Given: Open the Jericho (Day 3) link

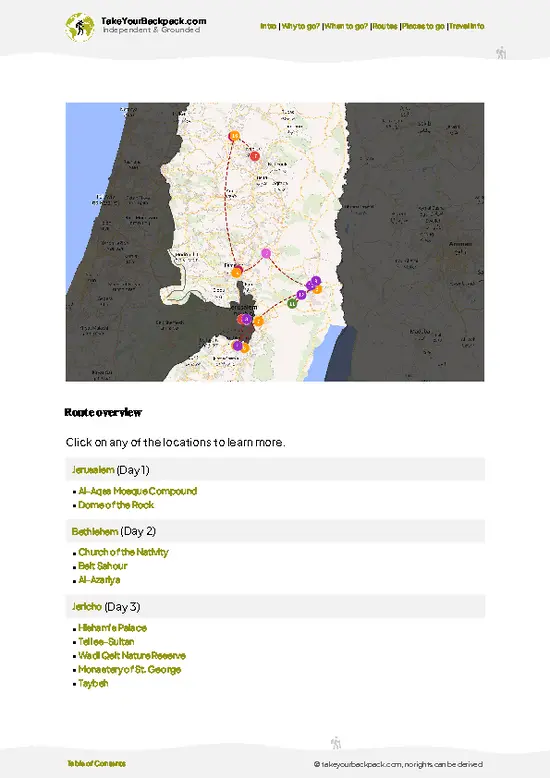Looking at the screenshot, I should (87, 607).
